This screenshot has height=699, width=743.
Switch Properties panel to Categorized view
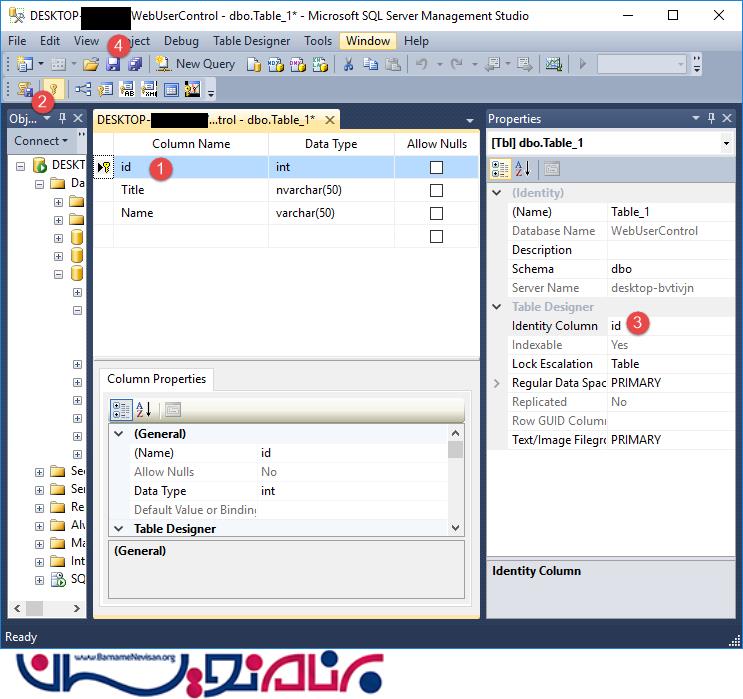tap(500, 168)
